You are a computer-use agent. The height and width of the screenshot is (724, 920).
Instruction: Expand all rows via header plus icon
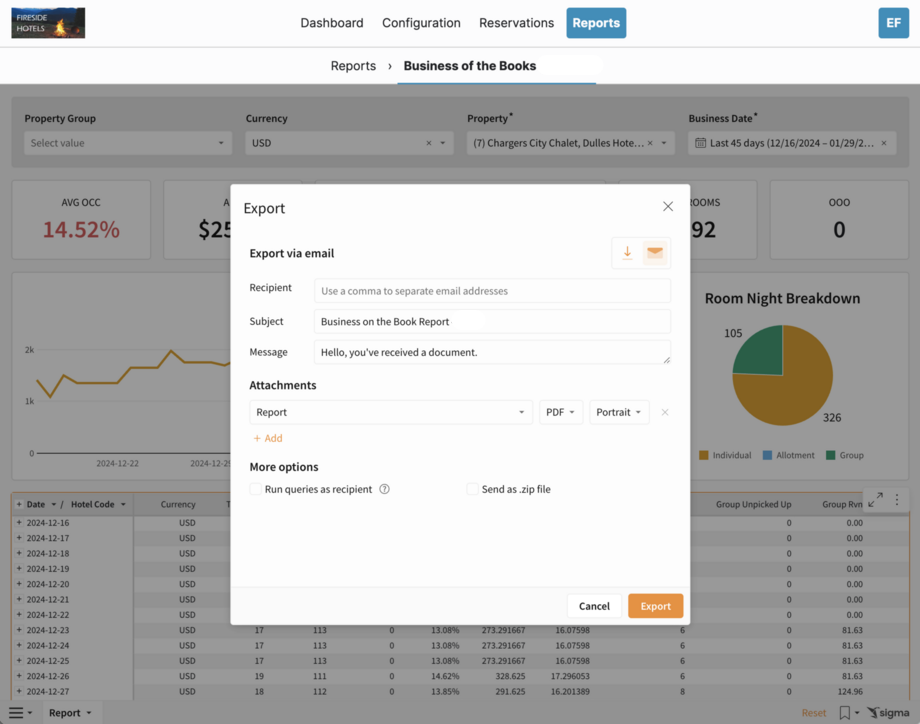(x=19, y=505)
